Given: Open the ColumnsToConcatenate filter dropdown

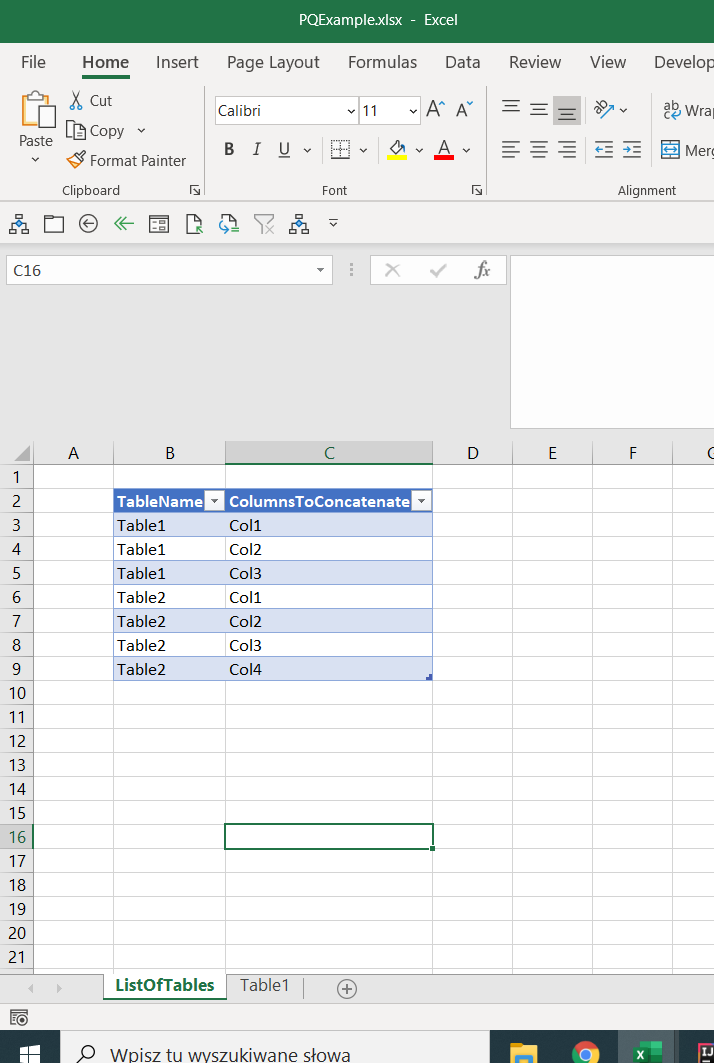Looking at the screenshot, I should pos(421,501).
